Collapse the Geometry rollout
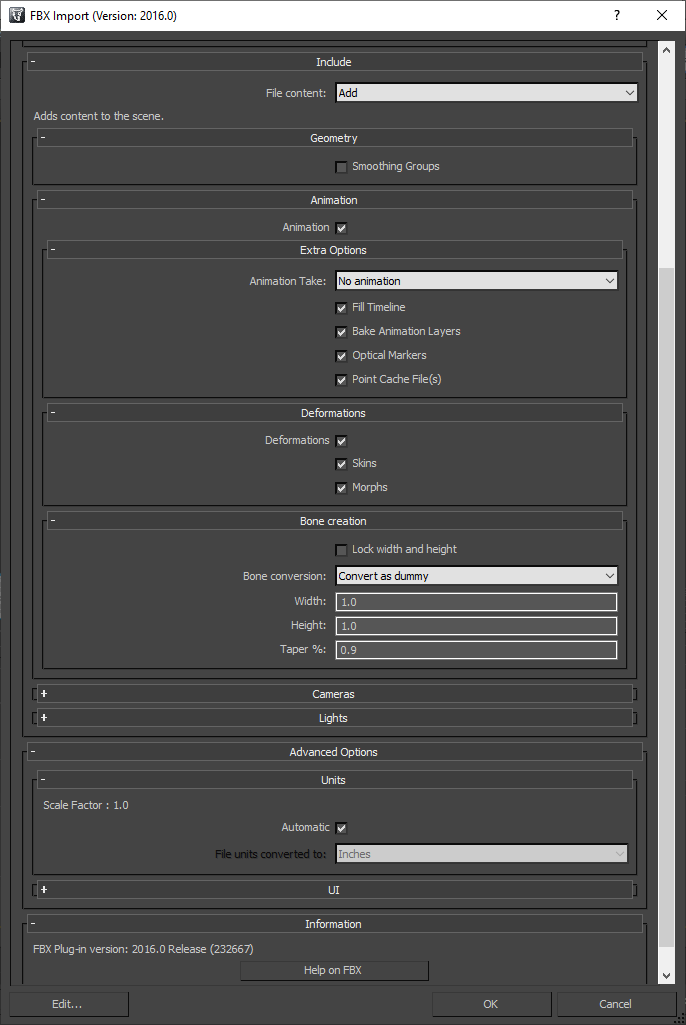This screenshot has height=1025, width=686. (334, 138)
